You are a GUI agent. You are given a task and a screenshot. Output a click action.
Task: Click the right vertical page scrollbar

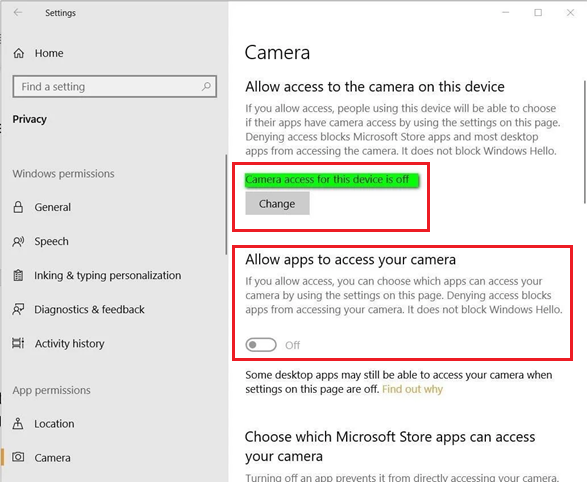[x=585, y=142]
